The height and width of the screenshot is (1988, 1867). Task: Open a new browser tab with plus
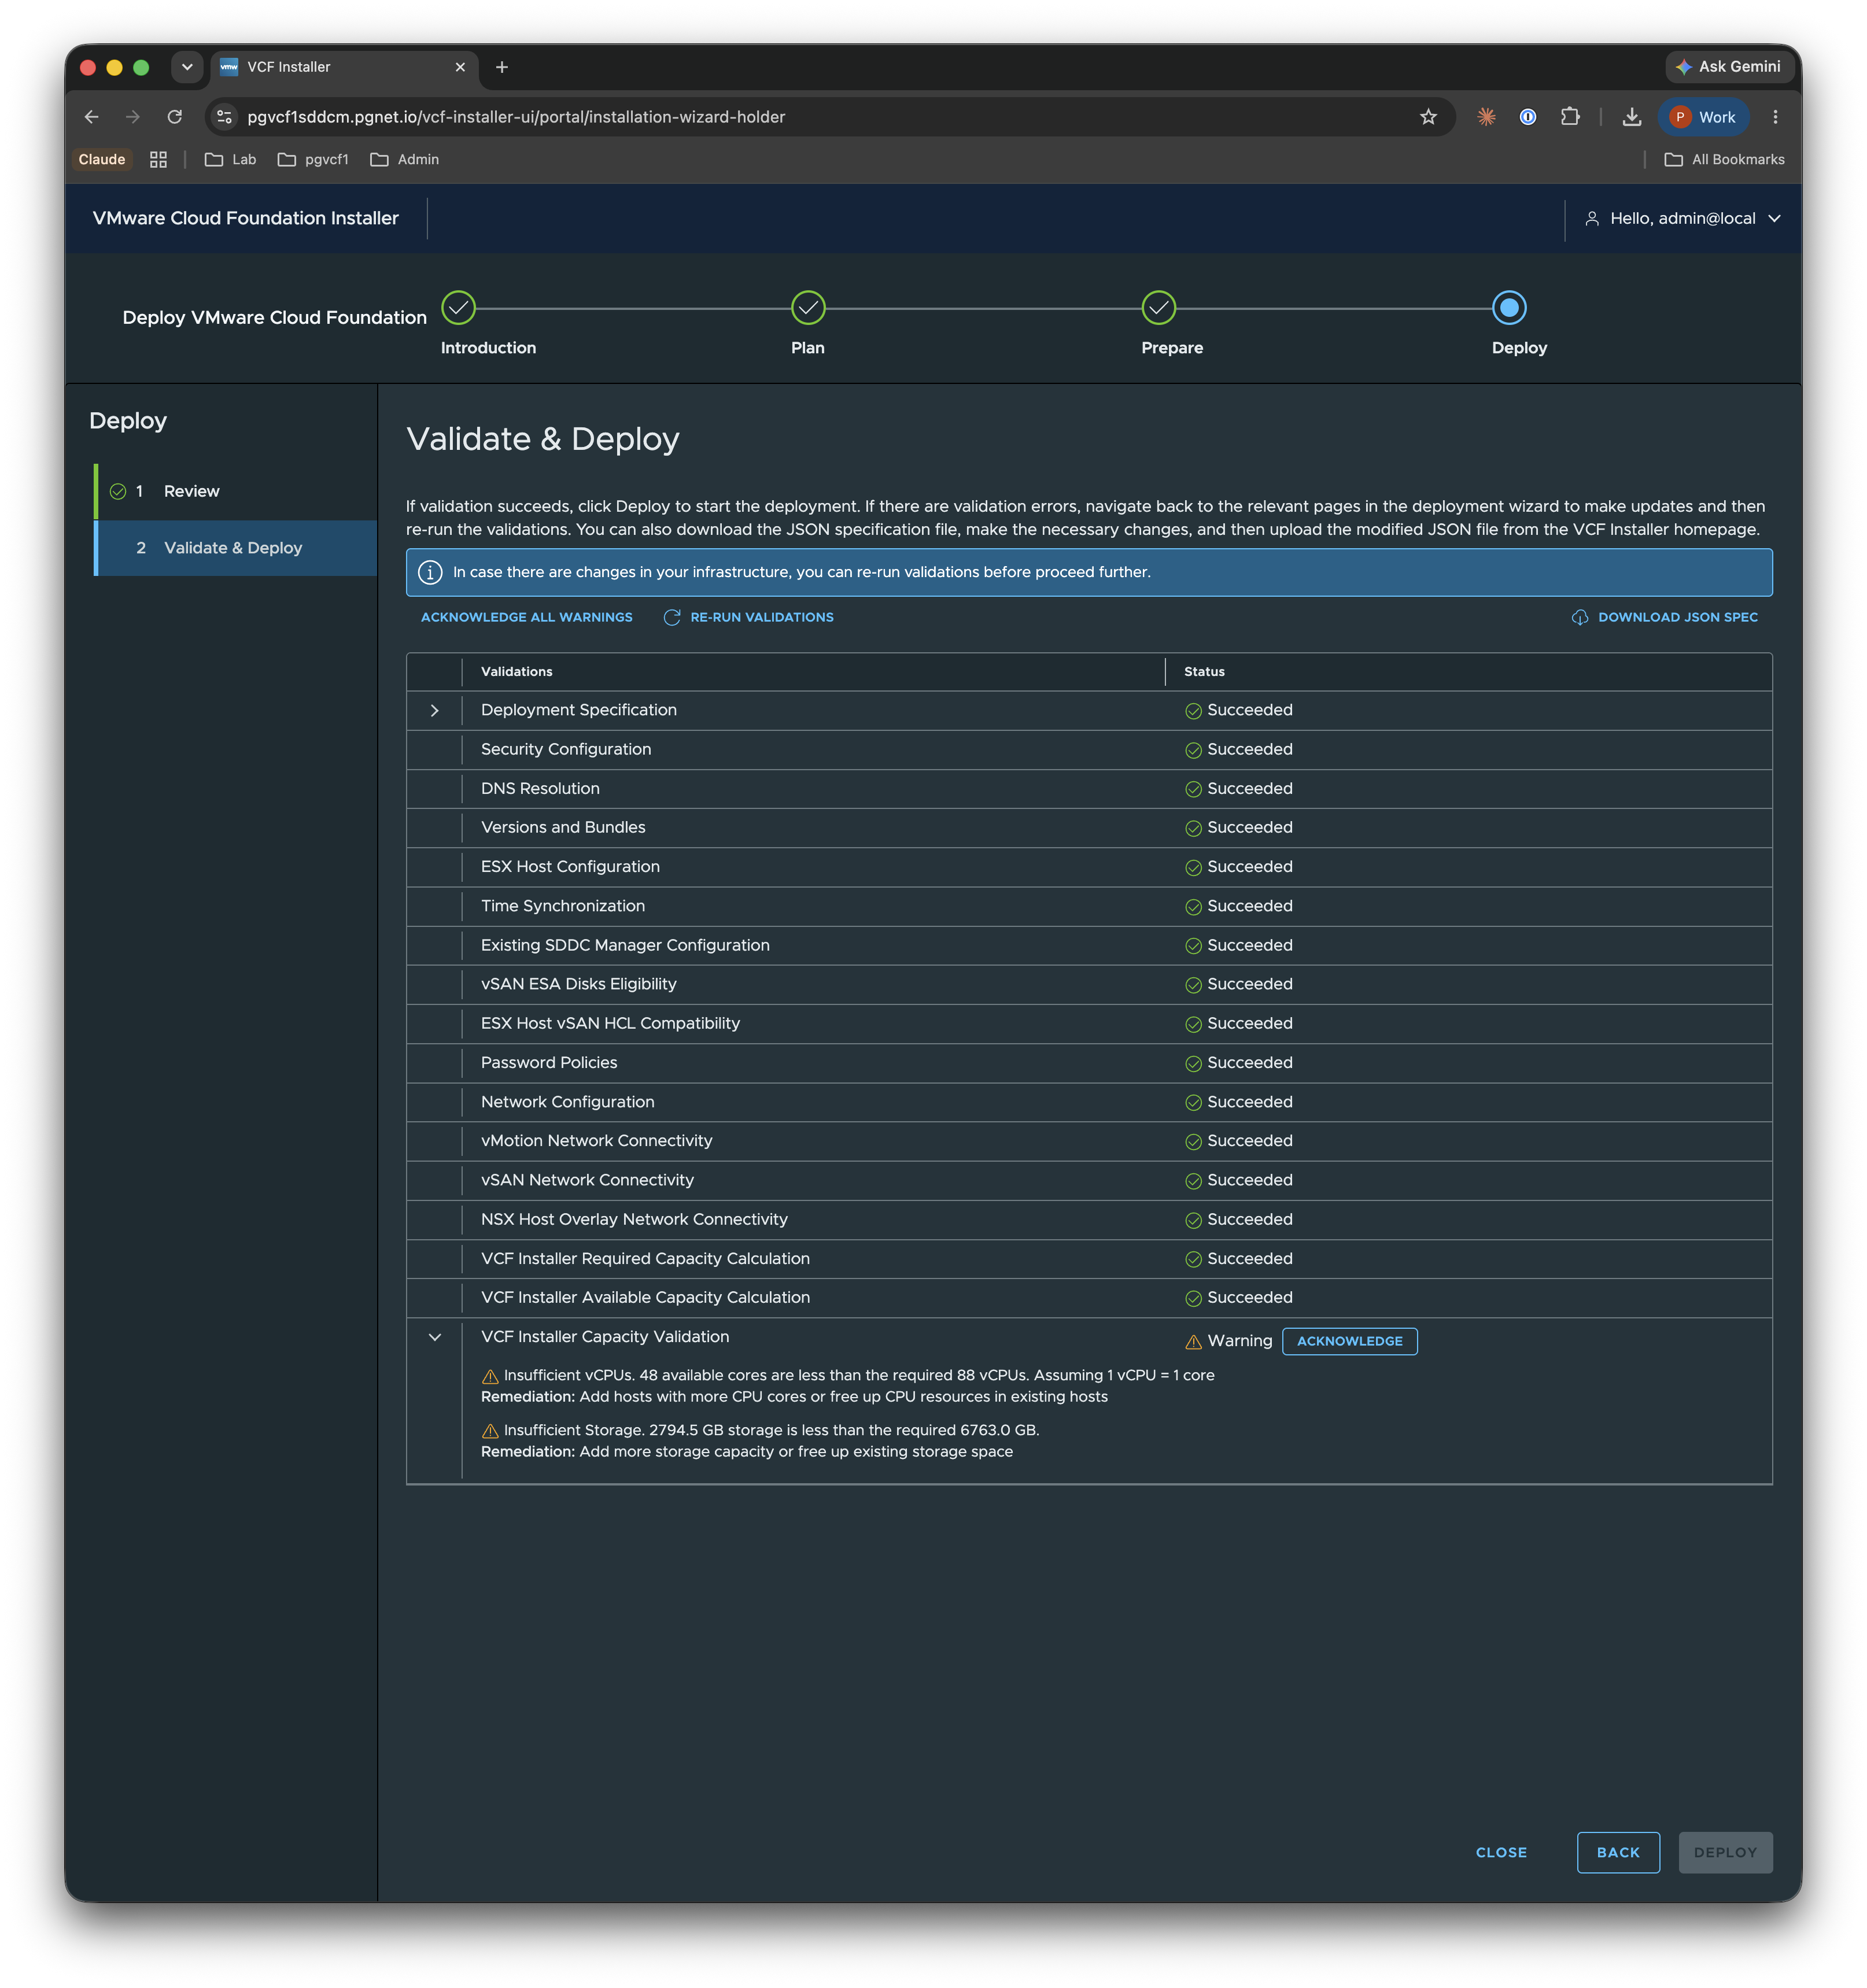[502, 67]
